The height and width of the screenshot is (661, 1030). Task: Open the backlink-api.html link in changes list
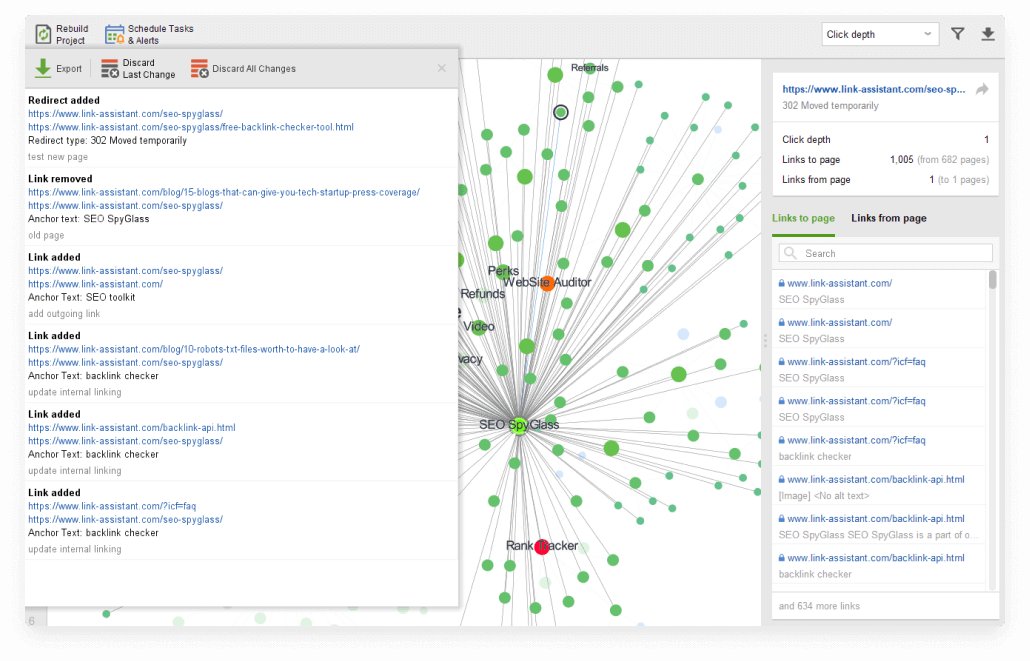131,428
